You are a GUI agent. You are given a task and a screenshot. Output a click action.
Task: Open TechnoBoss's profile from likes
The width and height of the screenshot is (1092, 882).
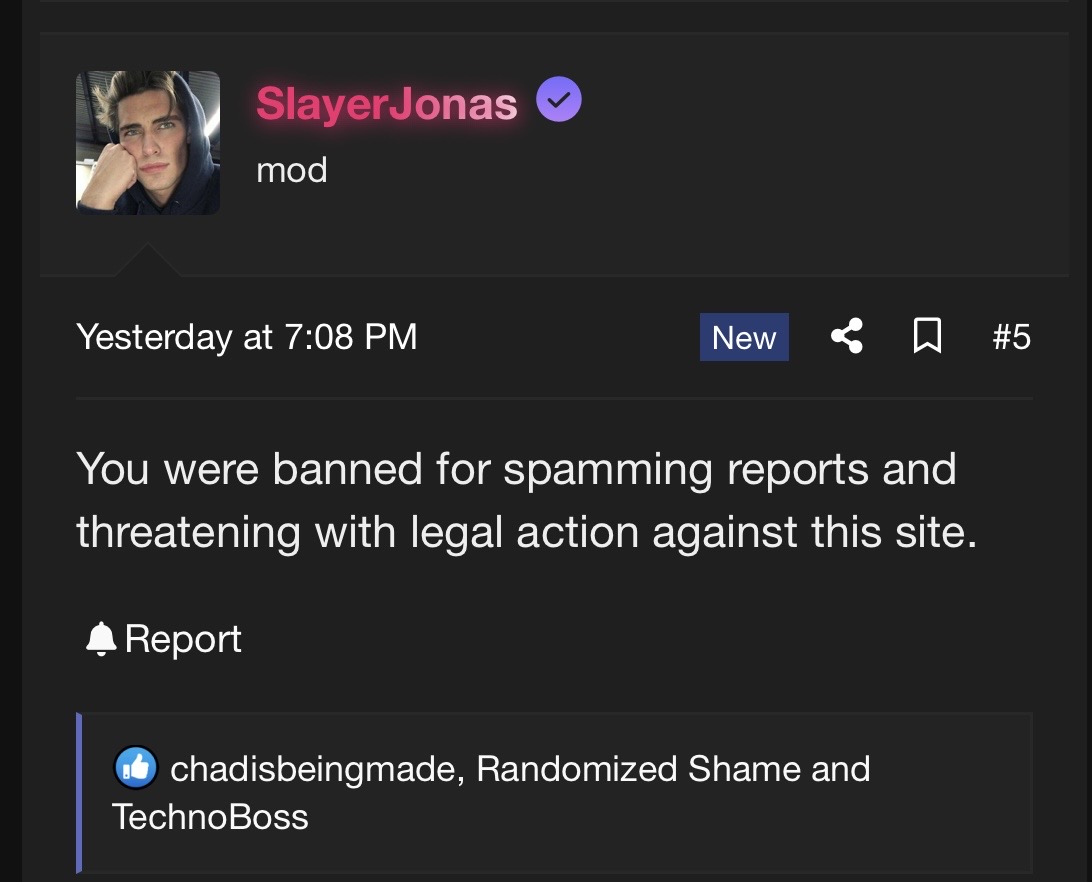pyautogui.click(x=210, y=817)
